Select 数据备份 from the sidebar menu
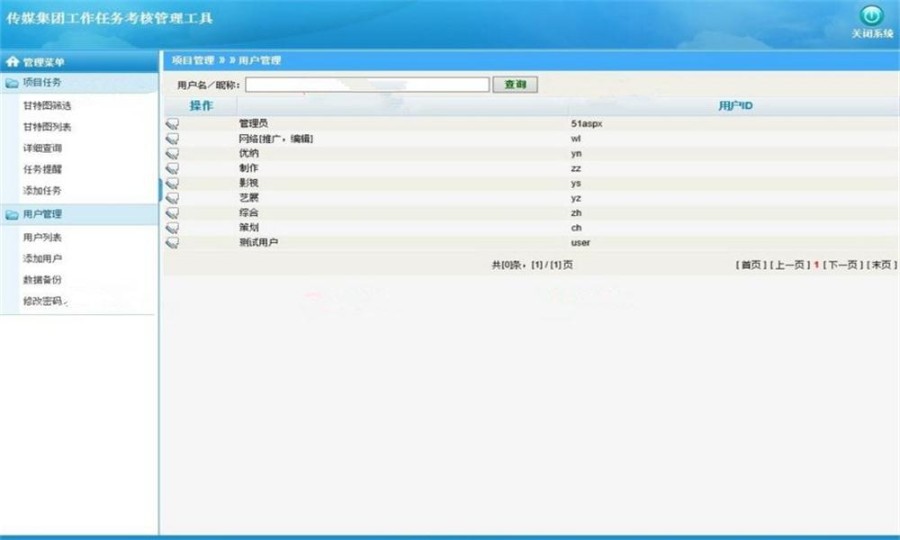The image size is (900, 540). point(43,279)
